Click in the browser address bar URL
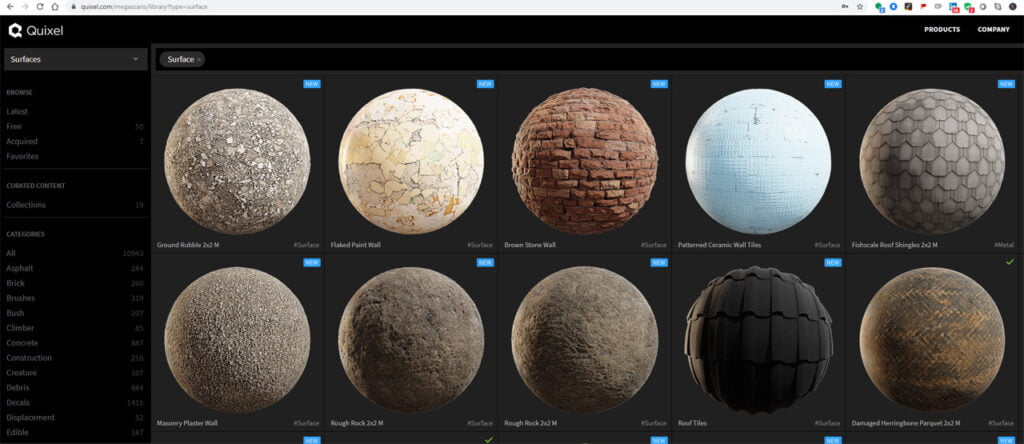The image size is (1024, 444). coord(144,7)
